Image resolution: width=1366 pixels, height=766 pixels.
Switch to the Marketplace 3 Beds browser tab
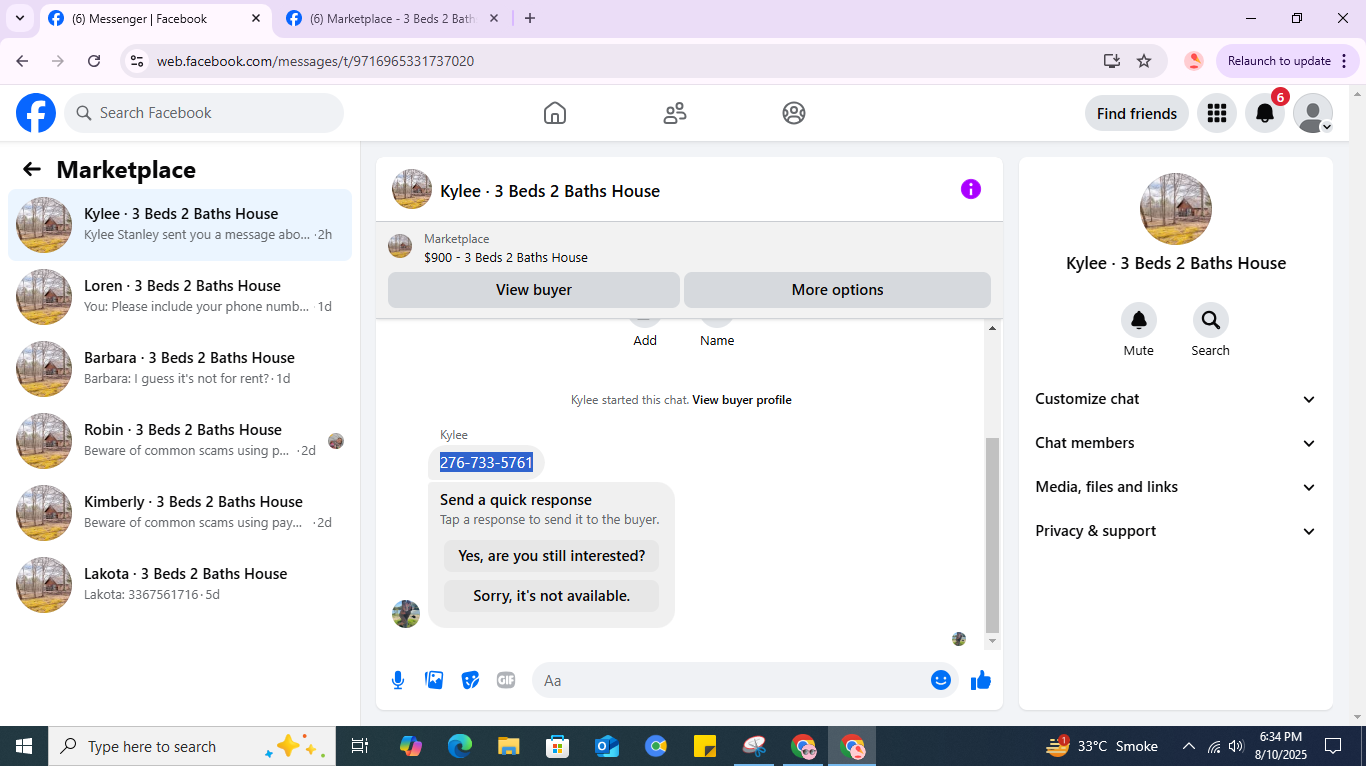point(393,18)
